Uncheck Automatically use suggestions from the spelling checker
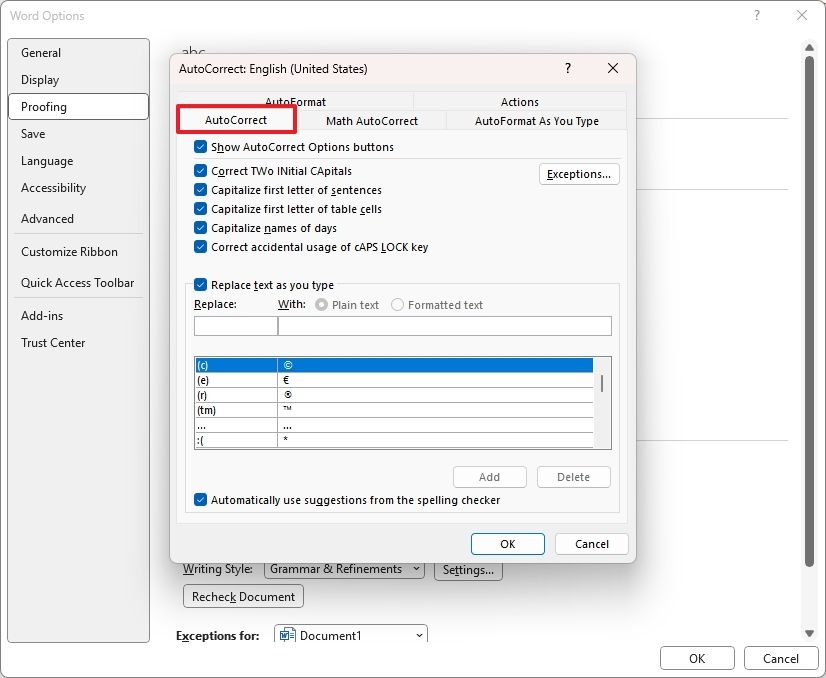Screen dimensions: 826x678 (201, 500)
